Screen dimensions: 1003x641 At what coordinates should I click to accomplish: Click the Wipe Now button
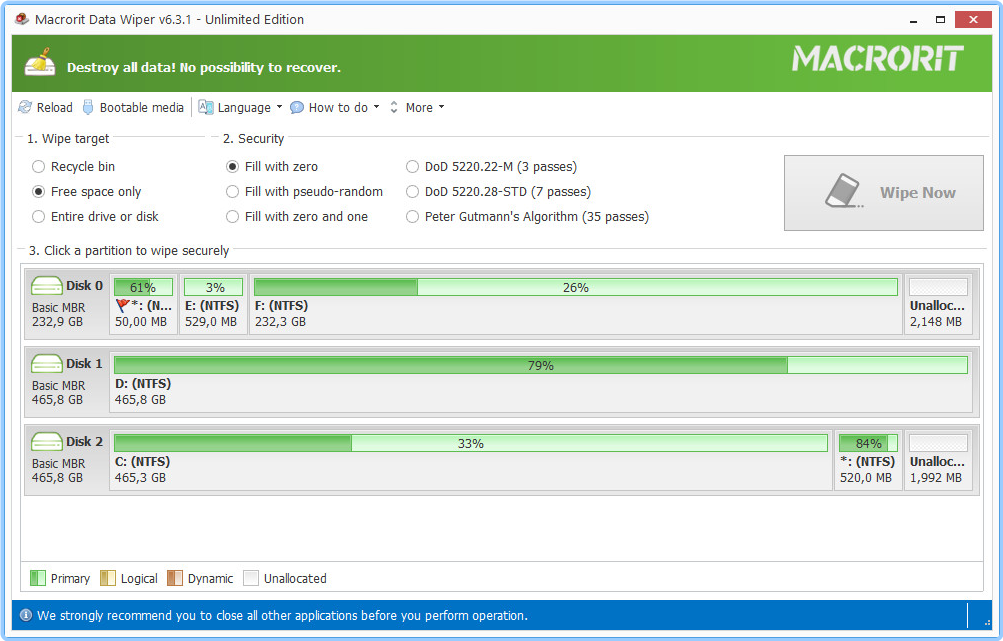883,193
